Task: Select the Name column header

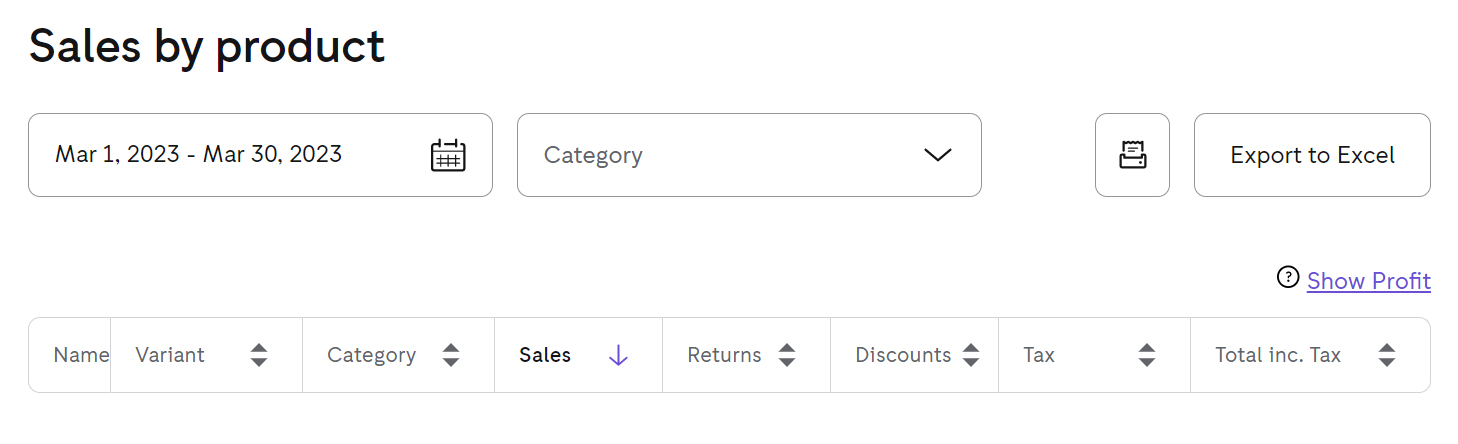Action: 81,355
